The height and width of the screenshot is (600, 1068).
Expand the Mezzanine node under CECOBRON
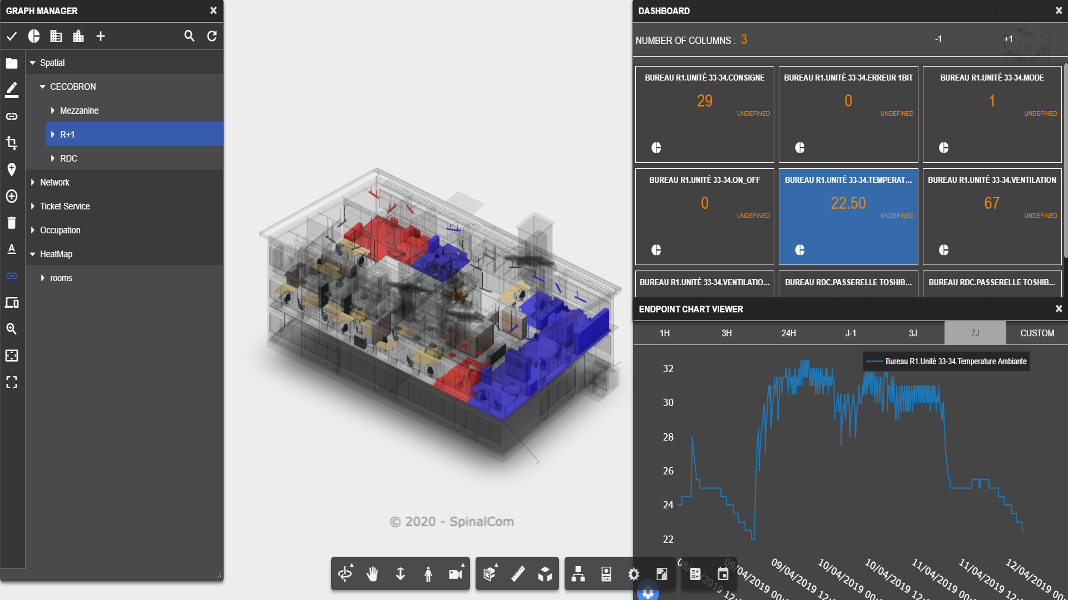click(54, 110)
